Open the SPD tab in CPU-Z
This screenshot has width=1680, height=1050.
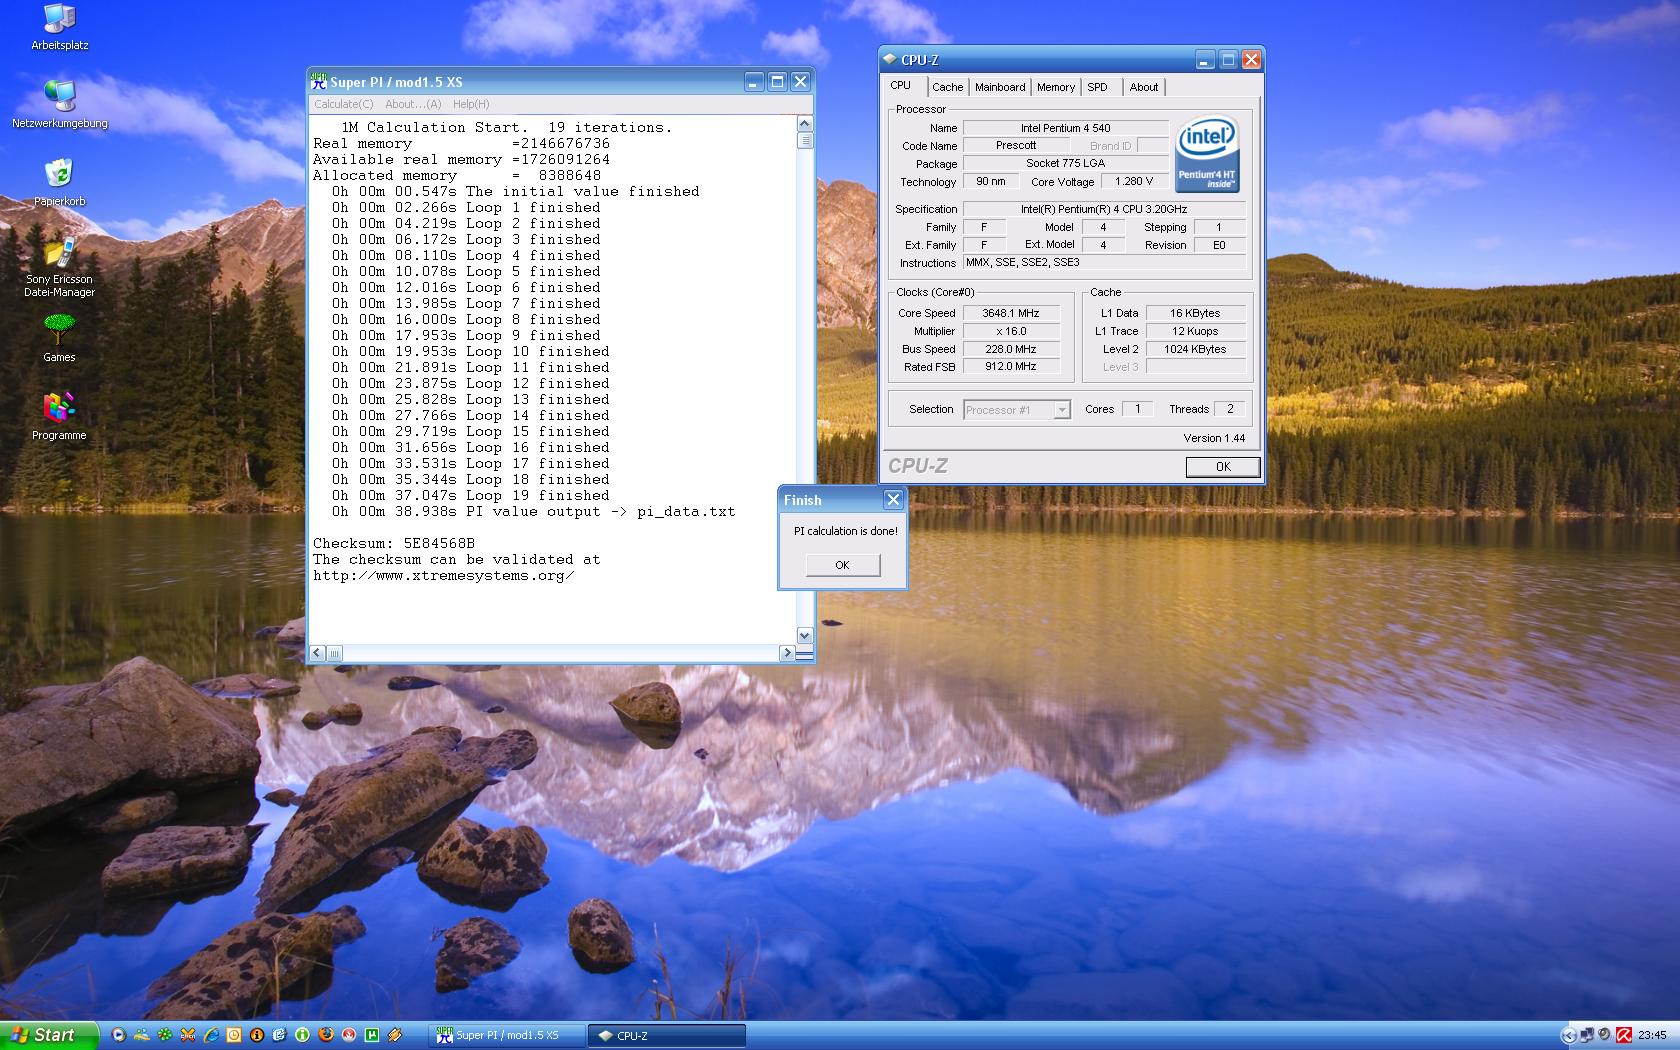click(x=1097, y=87)
